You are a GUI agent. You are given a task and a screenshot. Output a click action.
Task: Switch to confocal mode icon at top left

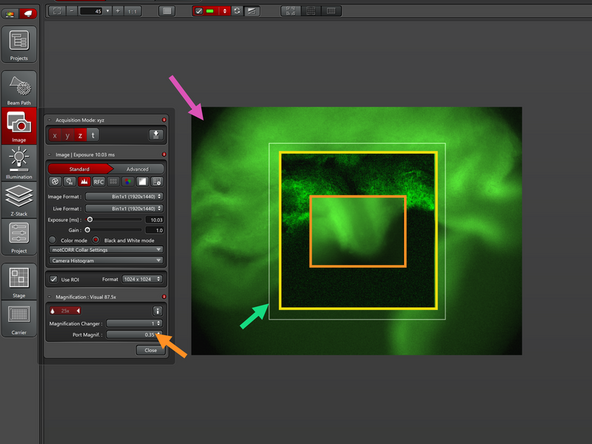click(x=9, y=14)
